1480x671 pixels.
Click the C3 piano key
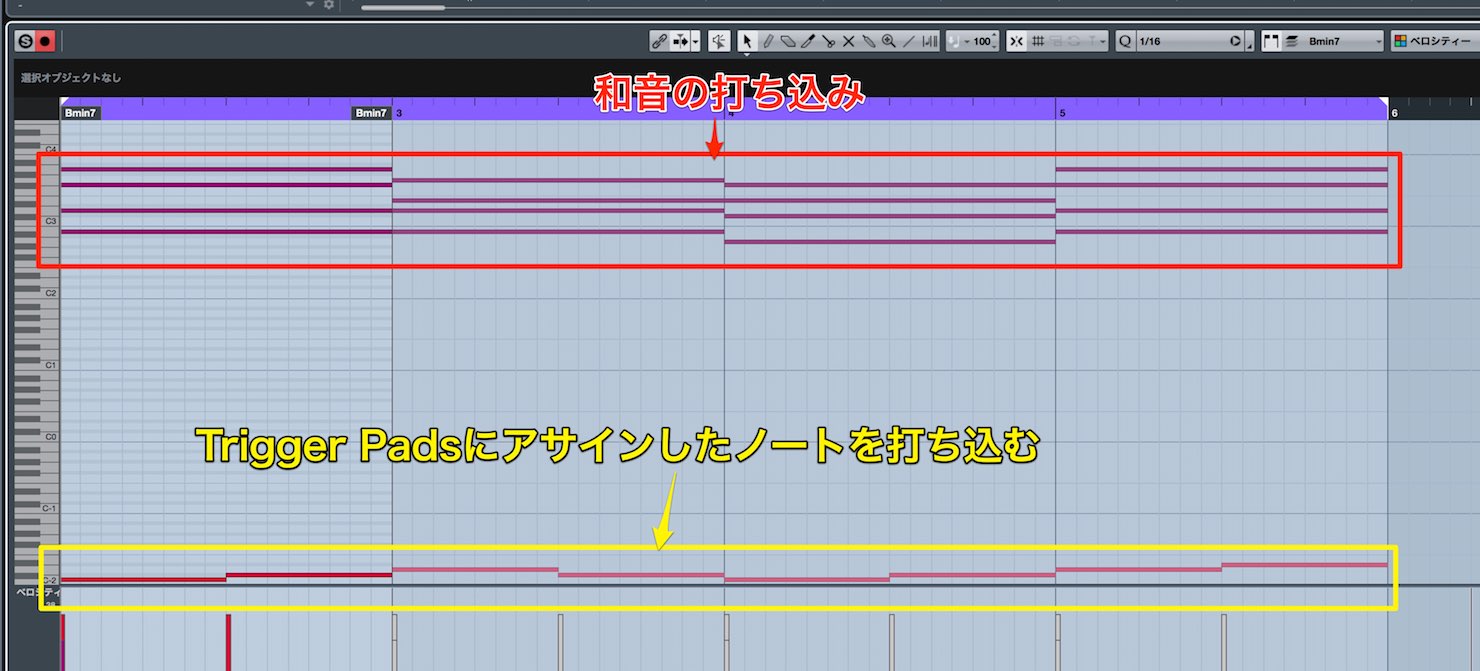[38, 221]
